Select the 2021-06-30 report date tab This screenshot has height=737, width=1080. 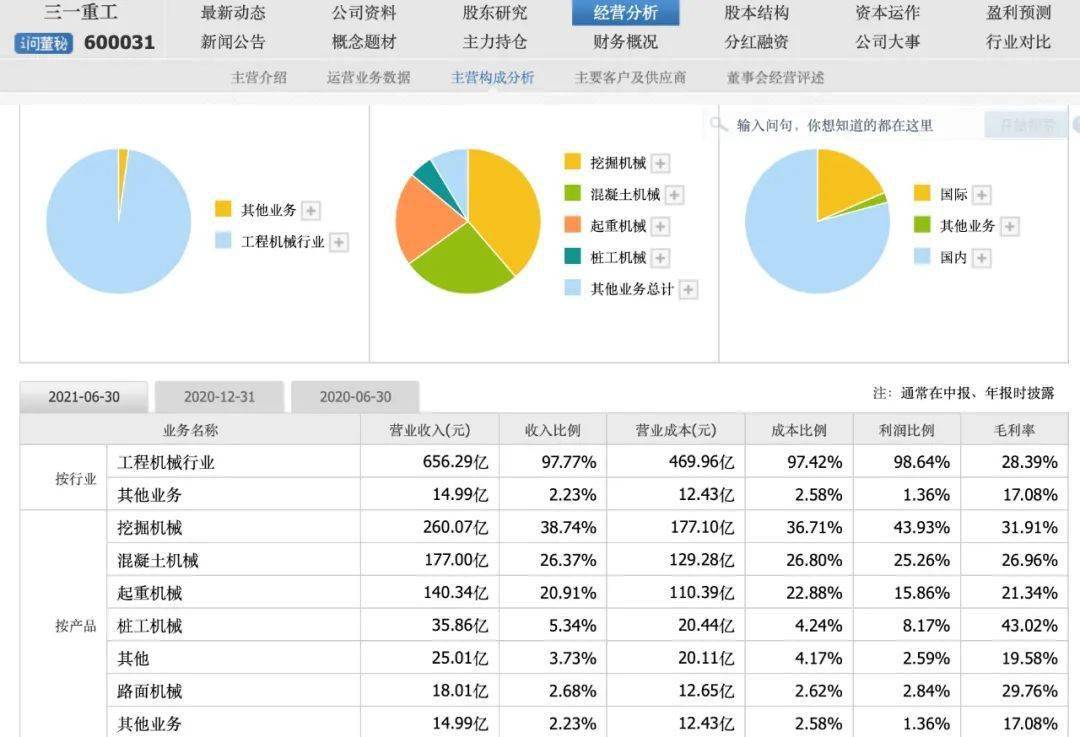coord(84,397)
